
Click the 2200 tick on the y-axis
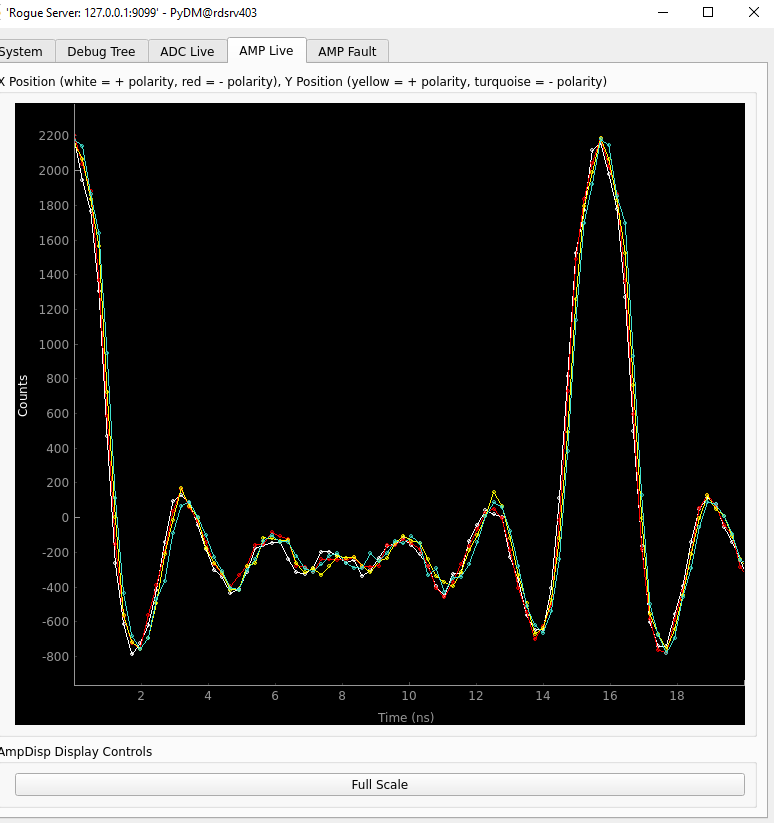[x=52, y=136]
